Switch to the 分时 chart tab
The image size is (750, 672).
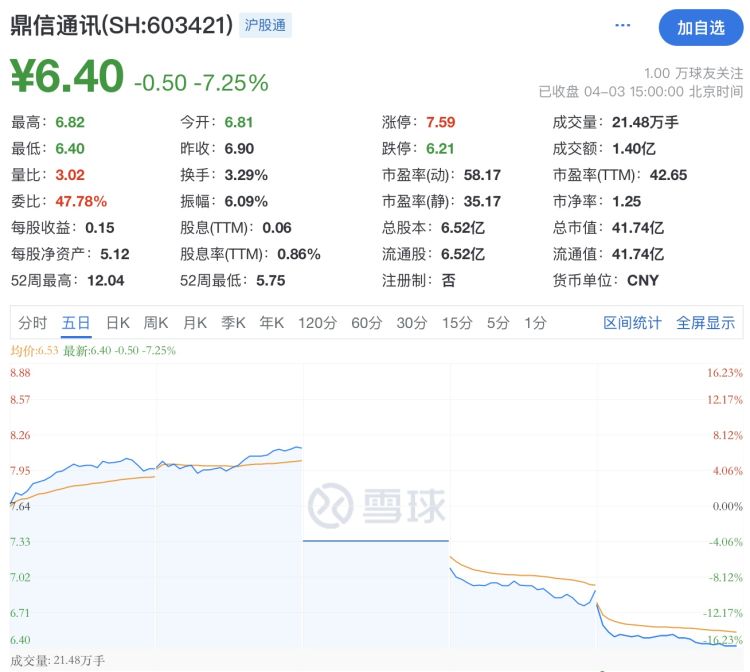pyautogui.click(x=33, y=323)
